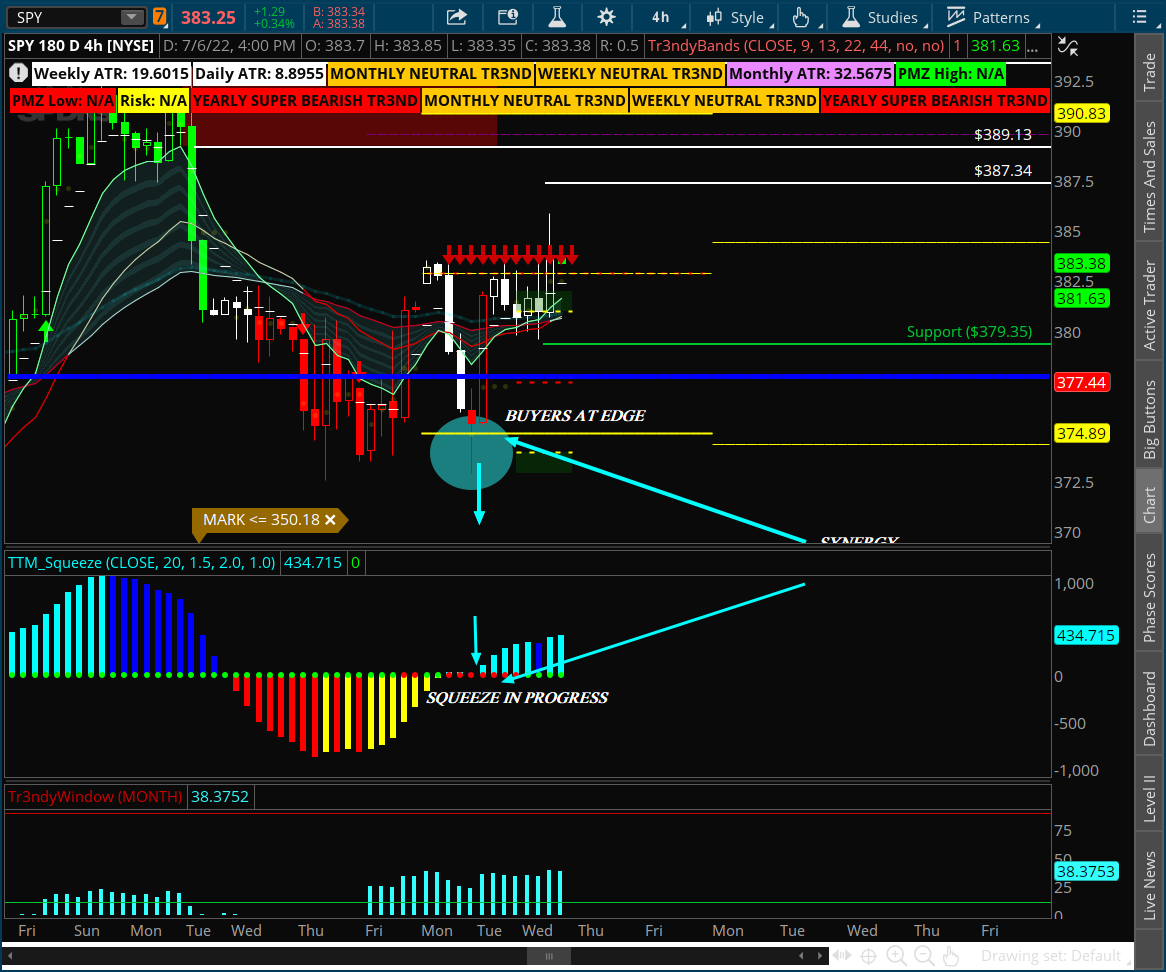This screenshot has height=972, width=1166.
Task: Click the 434.715 squeeze value bubble
Action: coord(1086,635)
